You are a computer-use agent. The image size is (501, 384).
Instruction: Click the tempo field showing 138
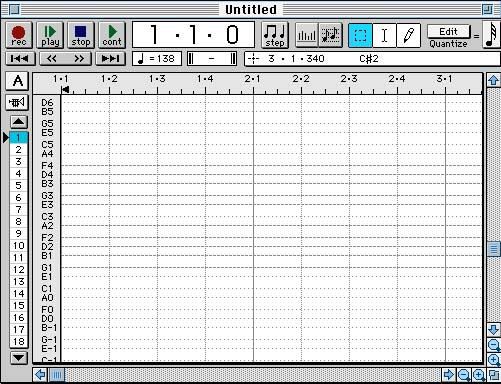pyautogui.click(x=157, y=59)
